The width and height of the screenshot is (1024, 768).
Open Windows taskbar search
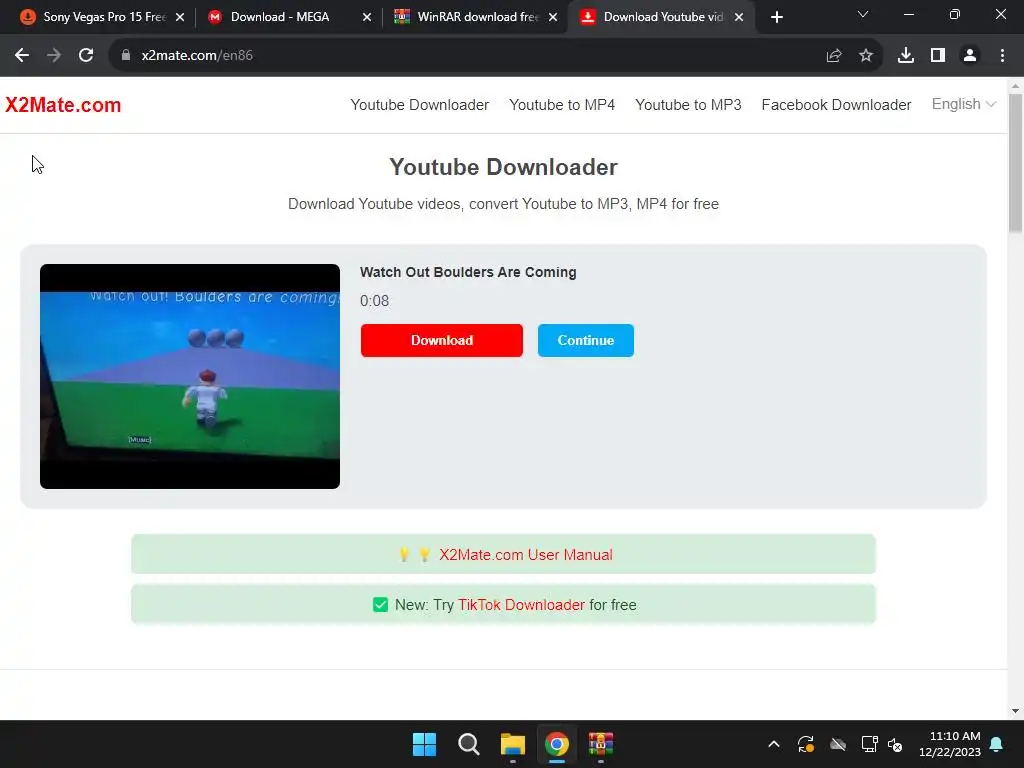468,744
